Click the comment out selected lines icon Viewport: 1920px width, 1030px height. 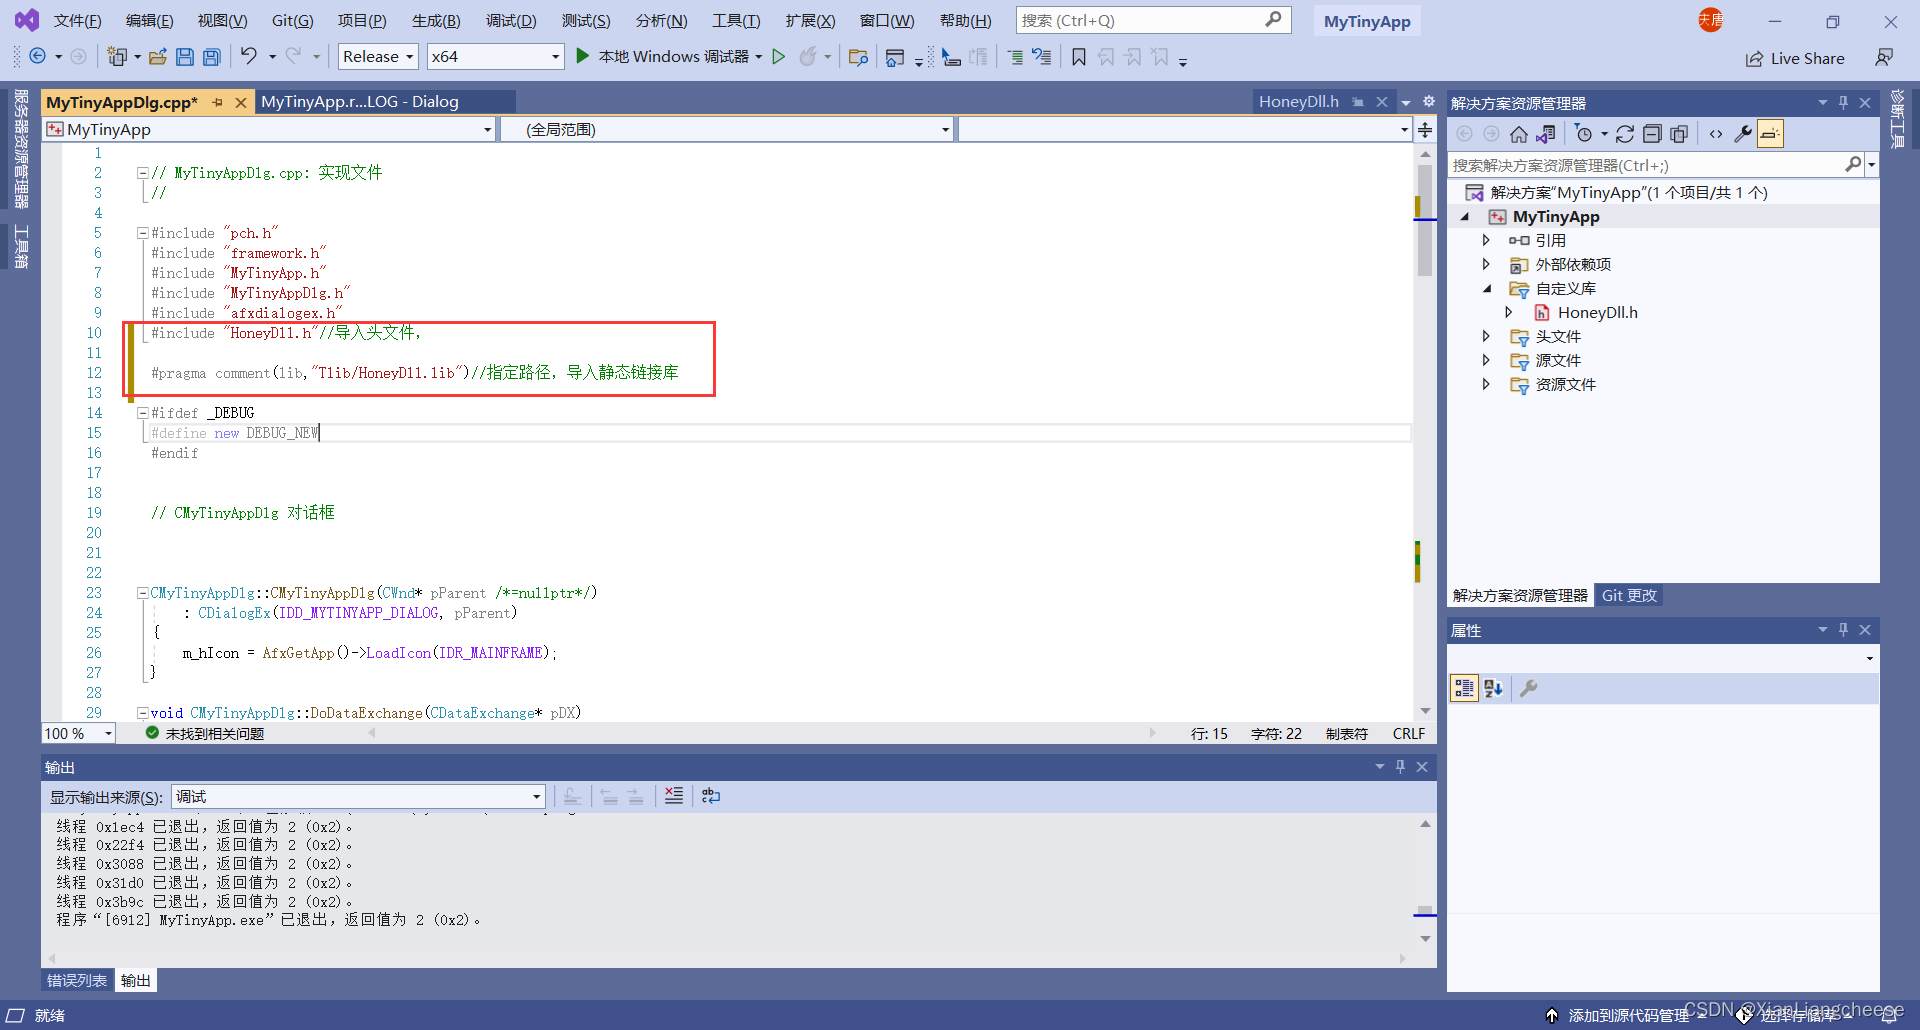pyautogui.click(x=1015, y=57)
